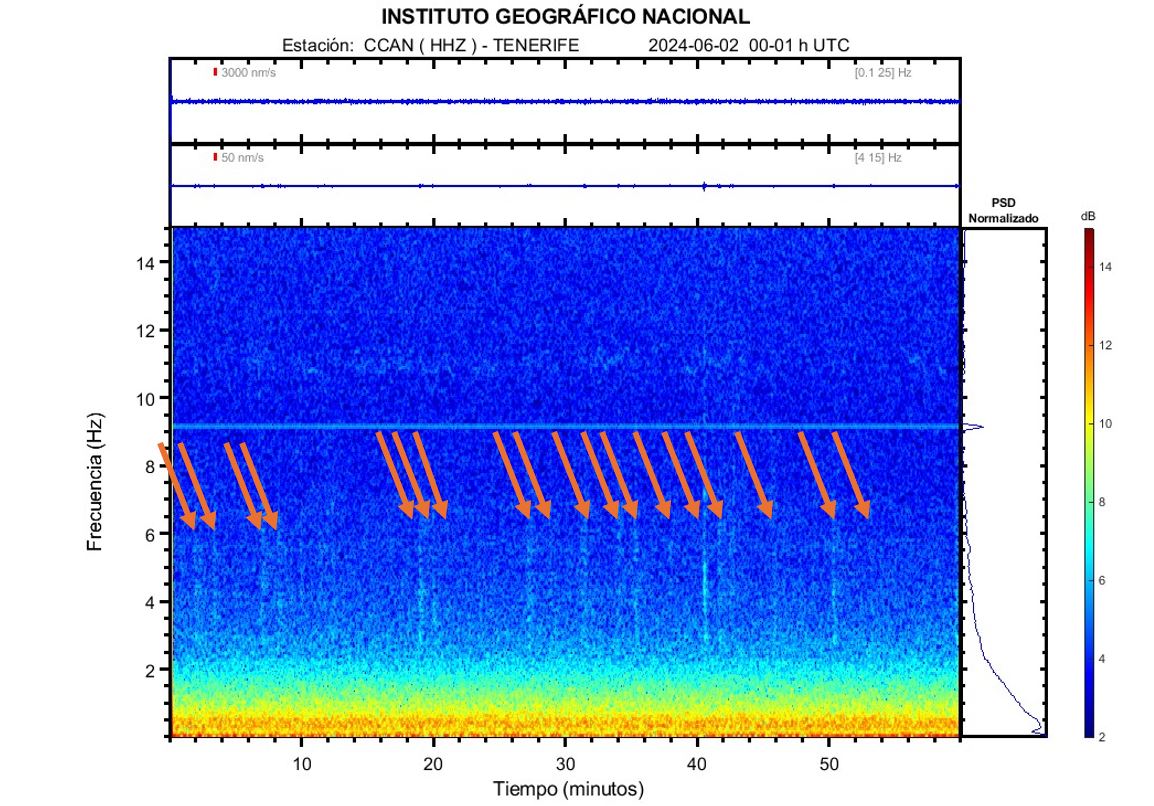Click the Tiempo (minutos) axis title

click(566, 789)
